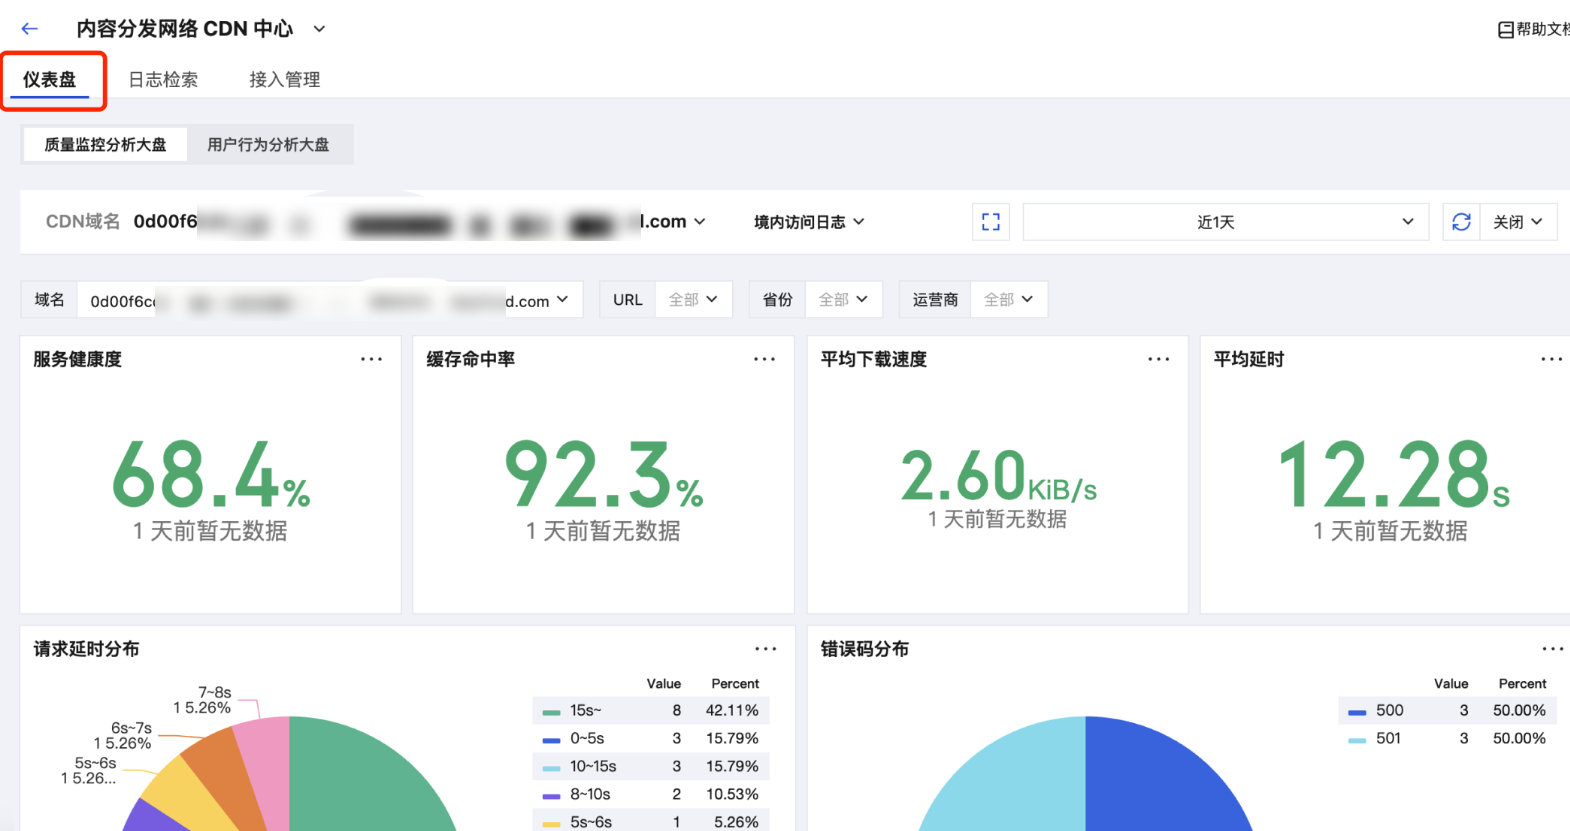The height and width of the screenshot is (831, 1570).
Task: Switch to the 日志检索 tab
Action: (163, 80)
